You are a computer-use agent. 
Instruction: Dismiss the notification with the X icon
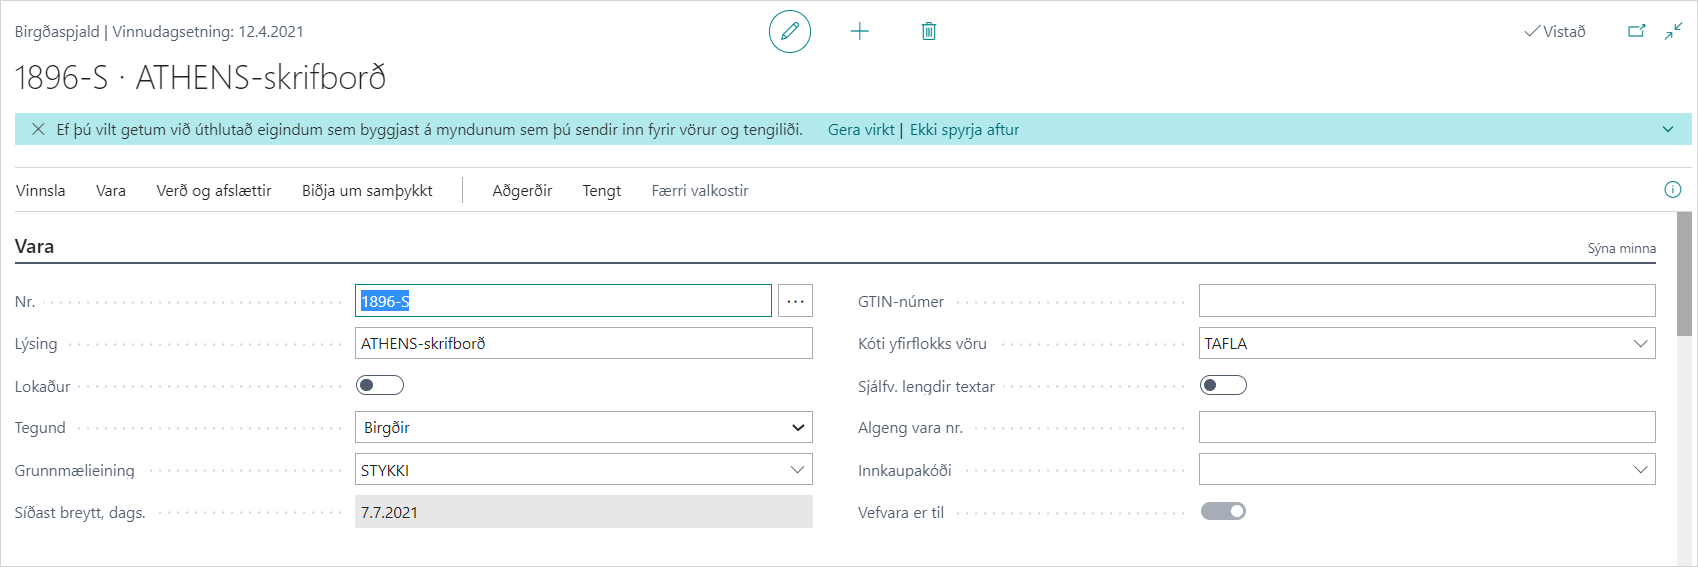[38, 129]
